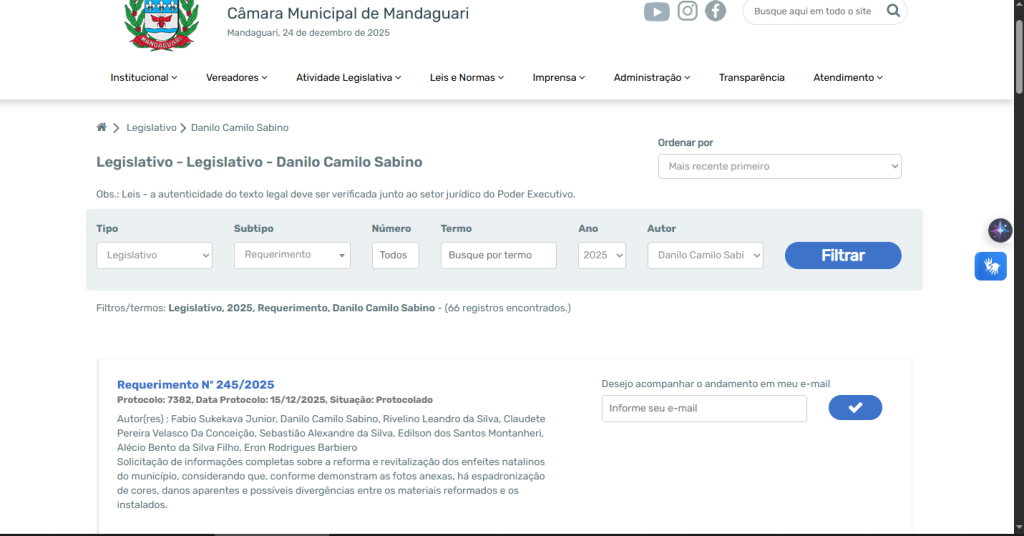
Task: Click the Informe seu e-mail field
Action: [704, 408]
